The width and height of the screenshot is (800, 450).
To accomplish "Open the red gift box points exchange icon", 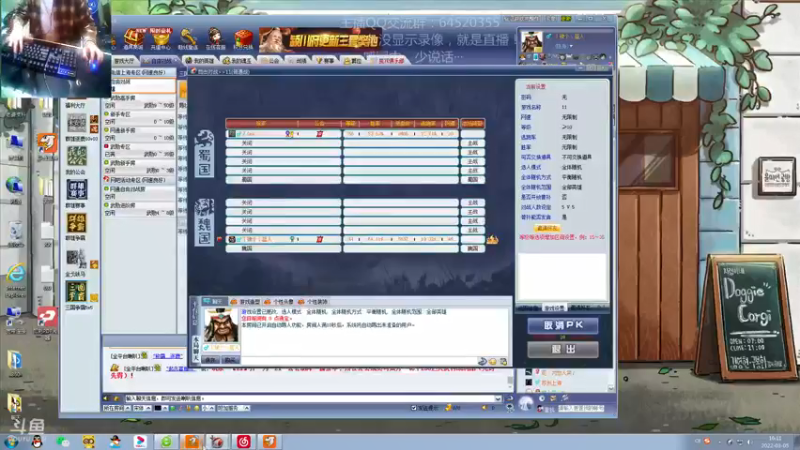I will (x=243, y=38).
